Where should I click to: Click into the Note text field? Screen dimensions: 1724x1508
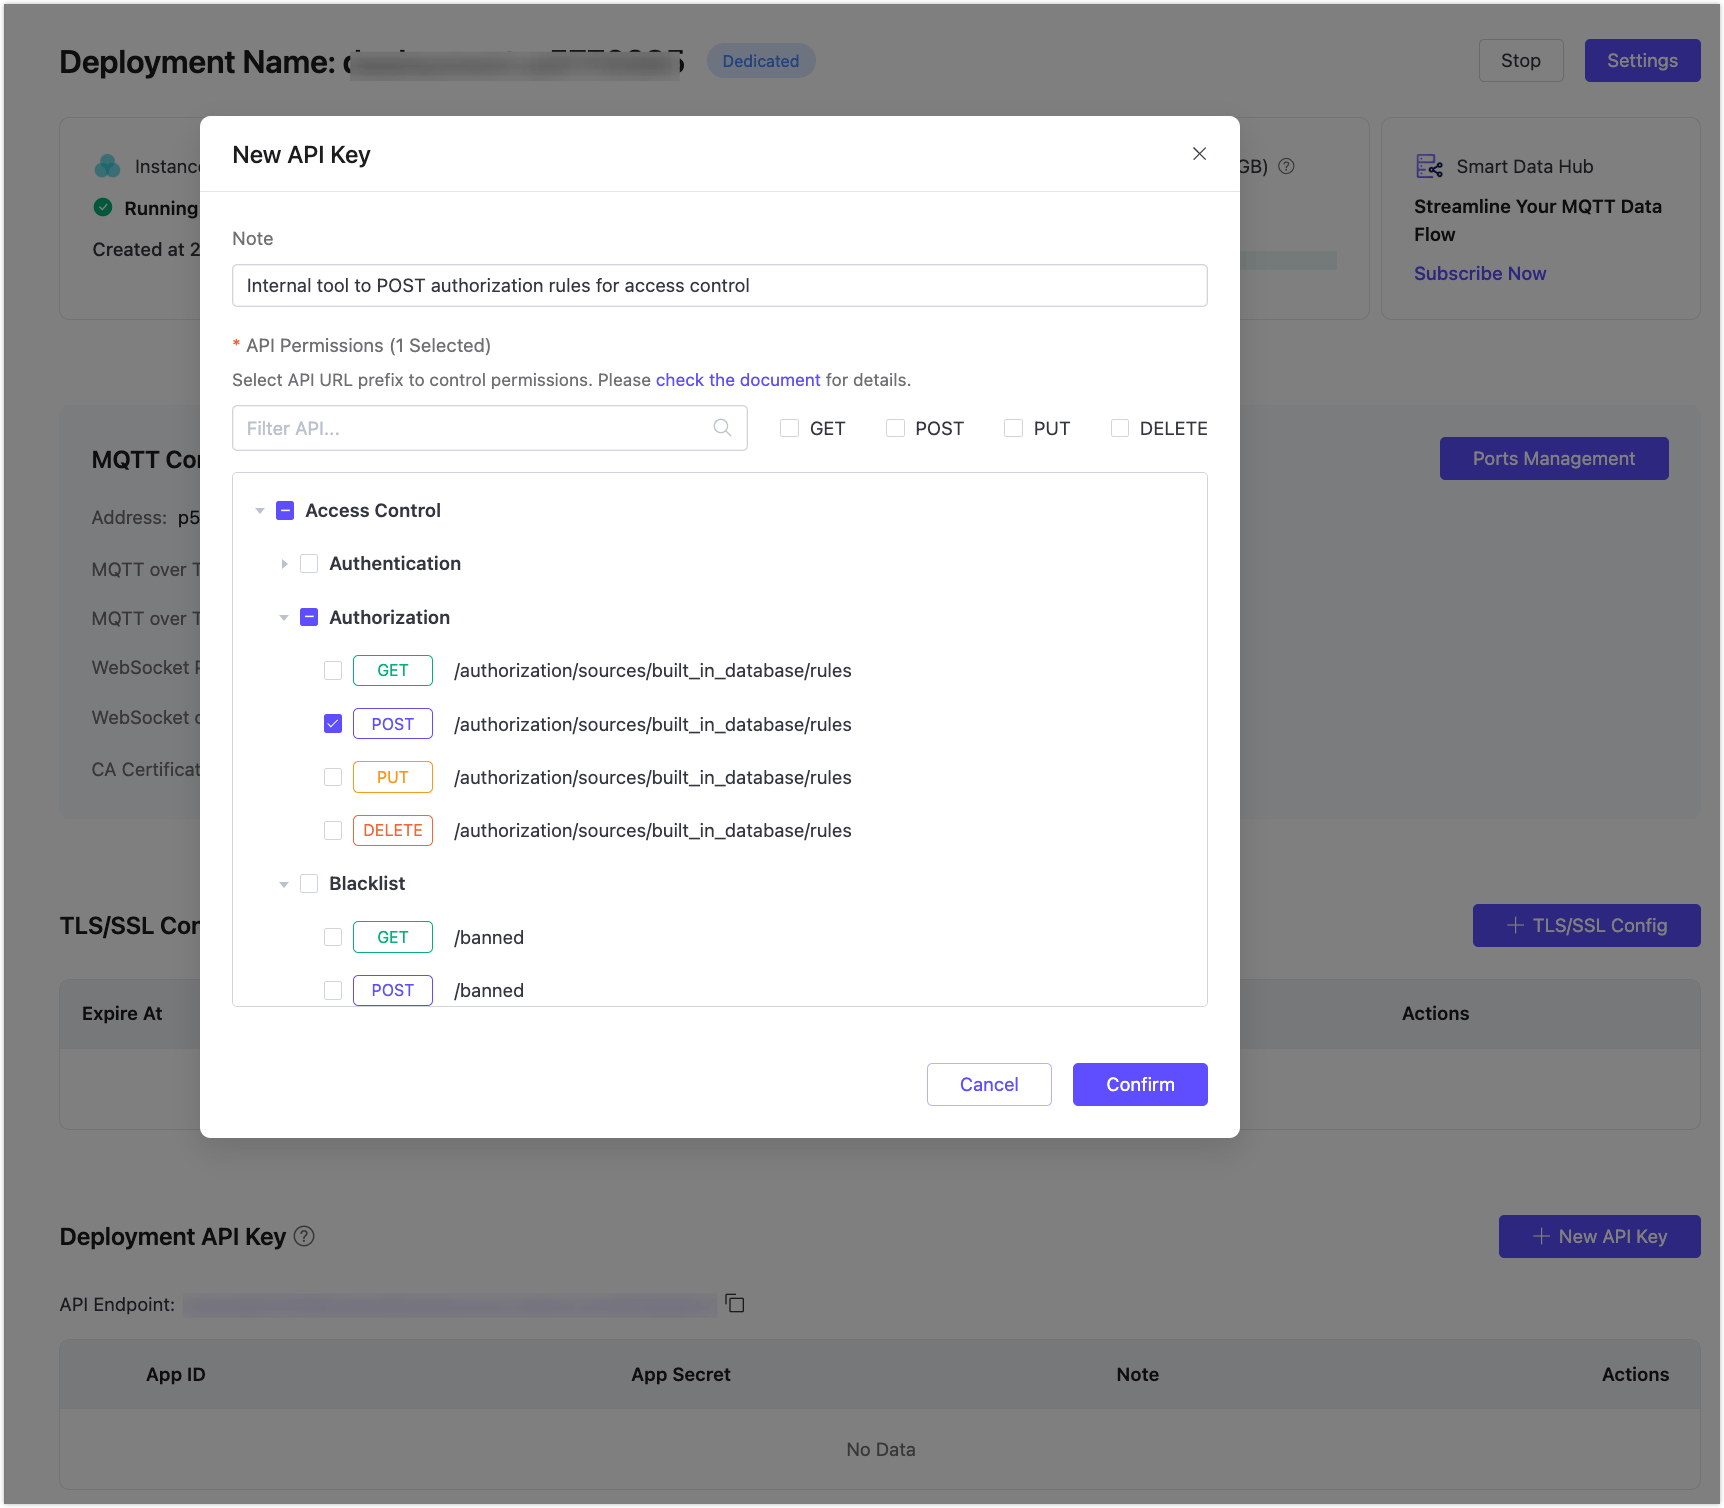pos(719,286)
